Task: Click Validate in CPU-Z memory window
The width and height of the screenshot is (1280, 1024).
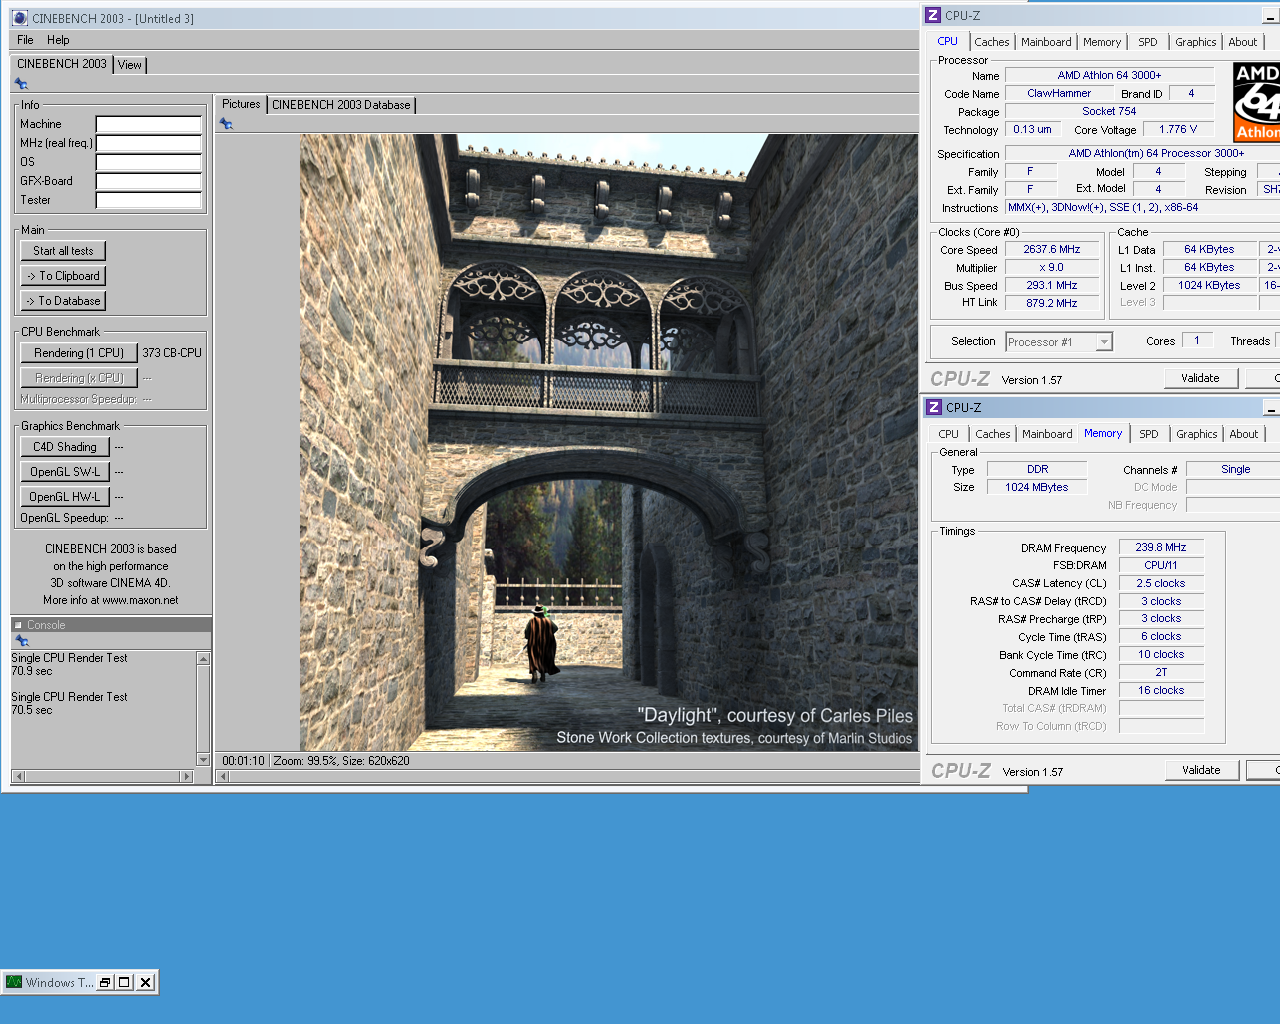Action: pos(1202,770)
